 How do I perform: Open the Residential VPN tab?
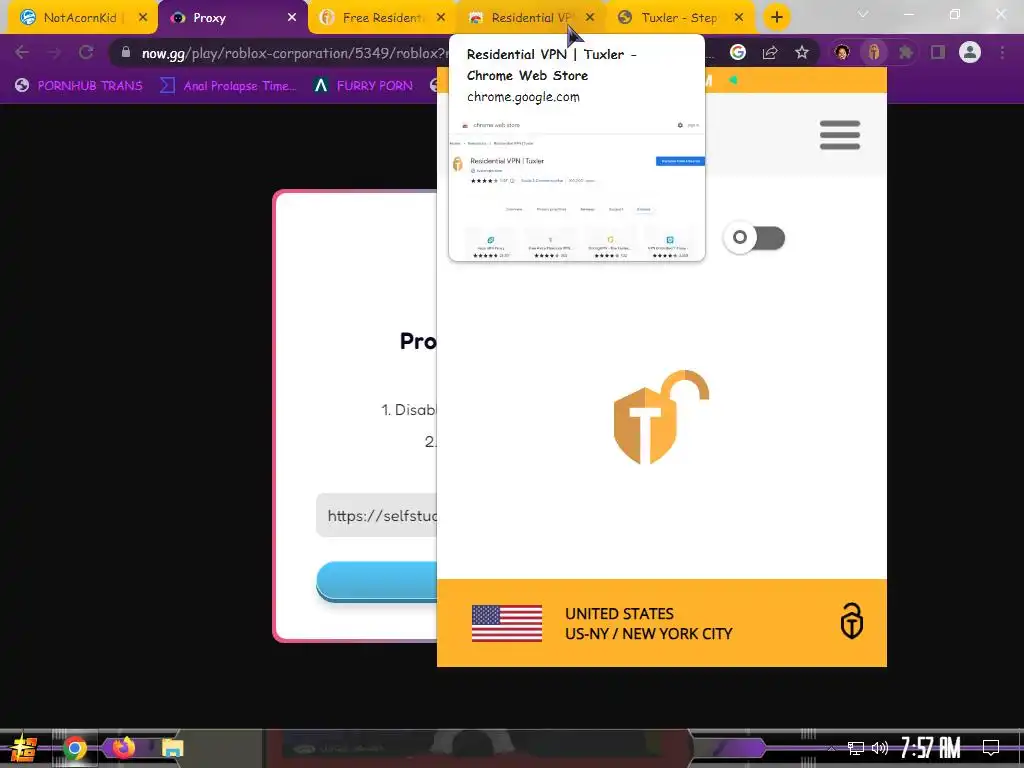coord(529,18)
